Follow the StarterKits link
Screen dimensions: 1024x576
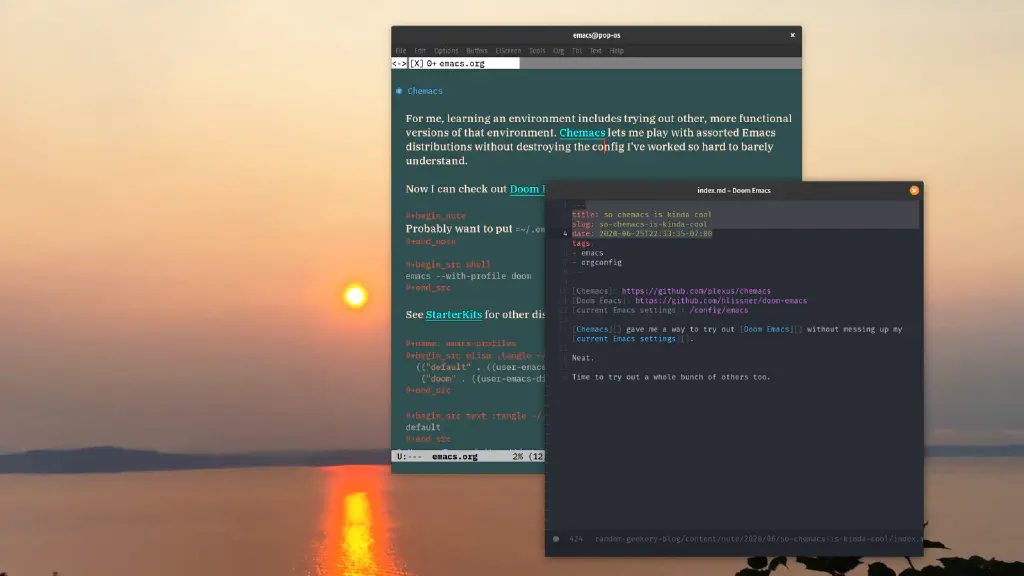point(453,314)
